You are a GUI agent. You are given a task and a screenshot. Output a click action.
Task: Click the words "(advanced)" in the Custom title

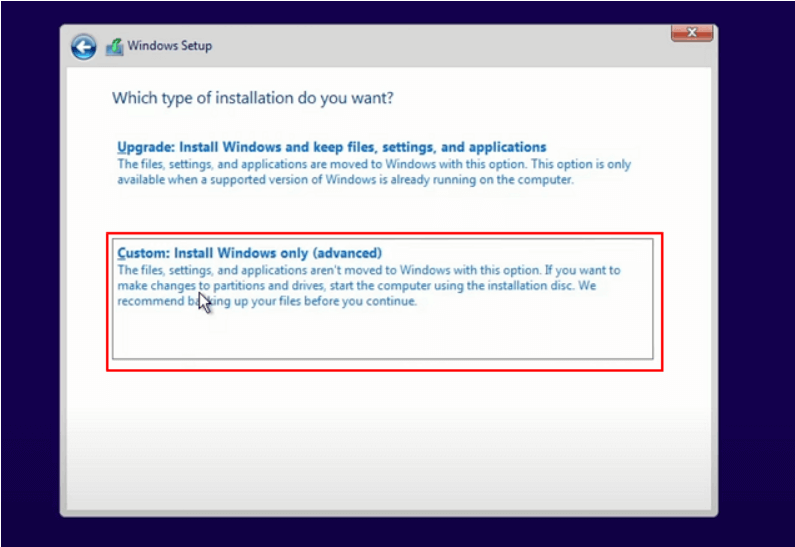click(x=348, y=253)
